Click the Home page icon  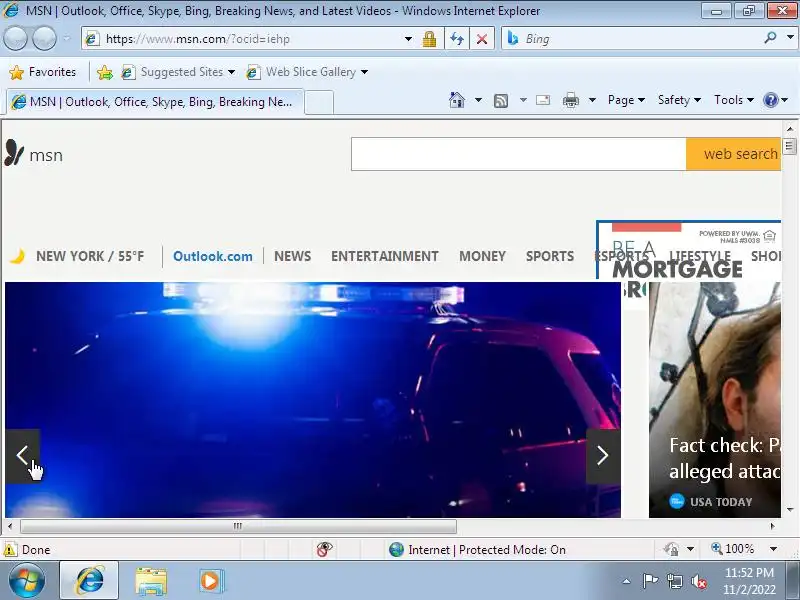click(x=457, y=100)
